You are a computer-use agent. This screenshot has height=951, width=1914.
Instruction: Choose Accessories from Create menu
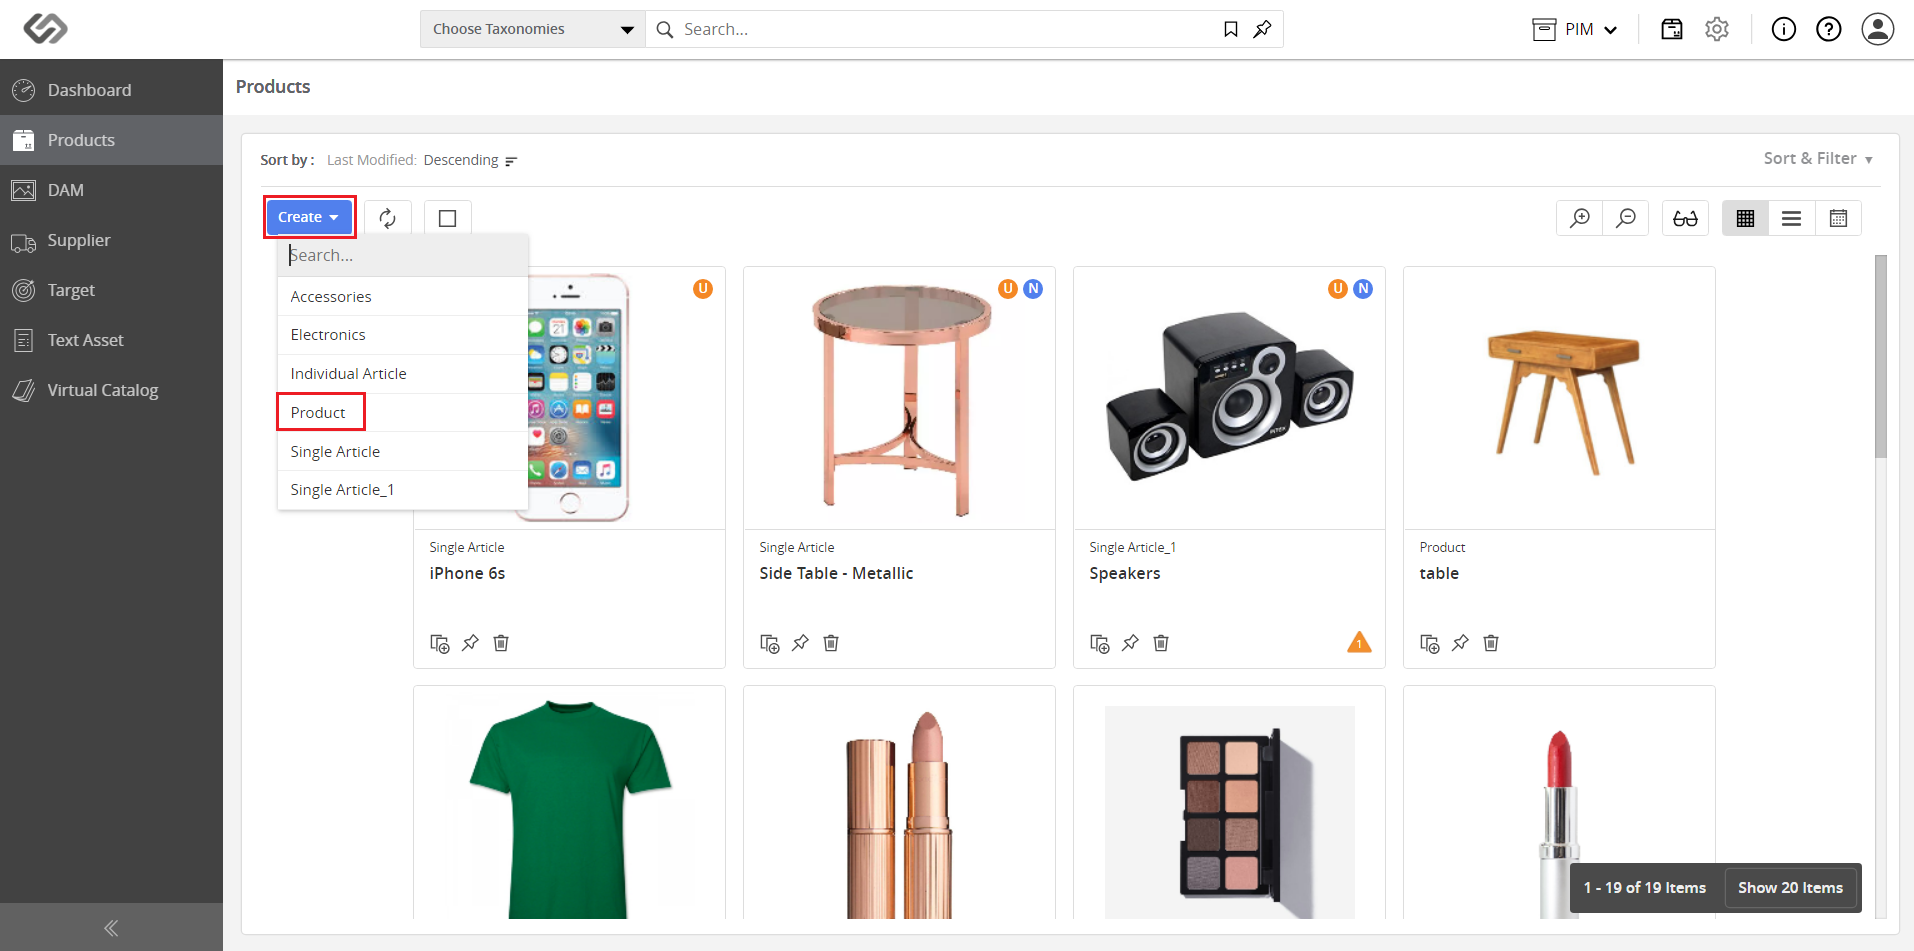point(403,297)
